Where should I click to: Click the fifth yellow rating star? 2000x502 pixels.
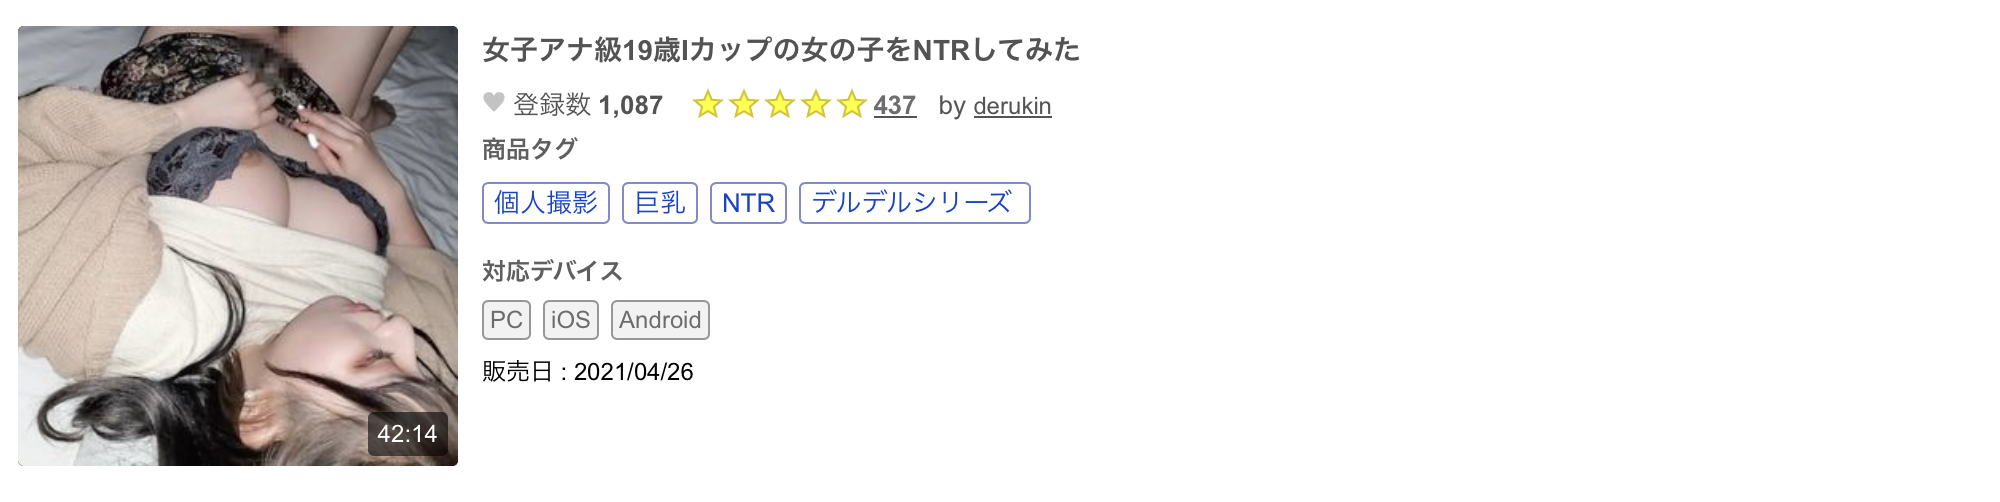(x=852, y=104)
